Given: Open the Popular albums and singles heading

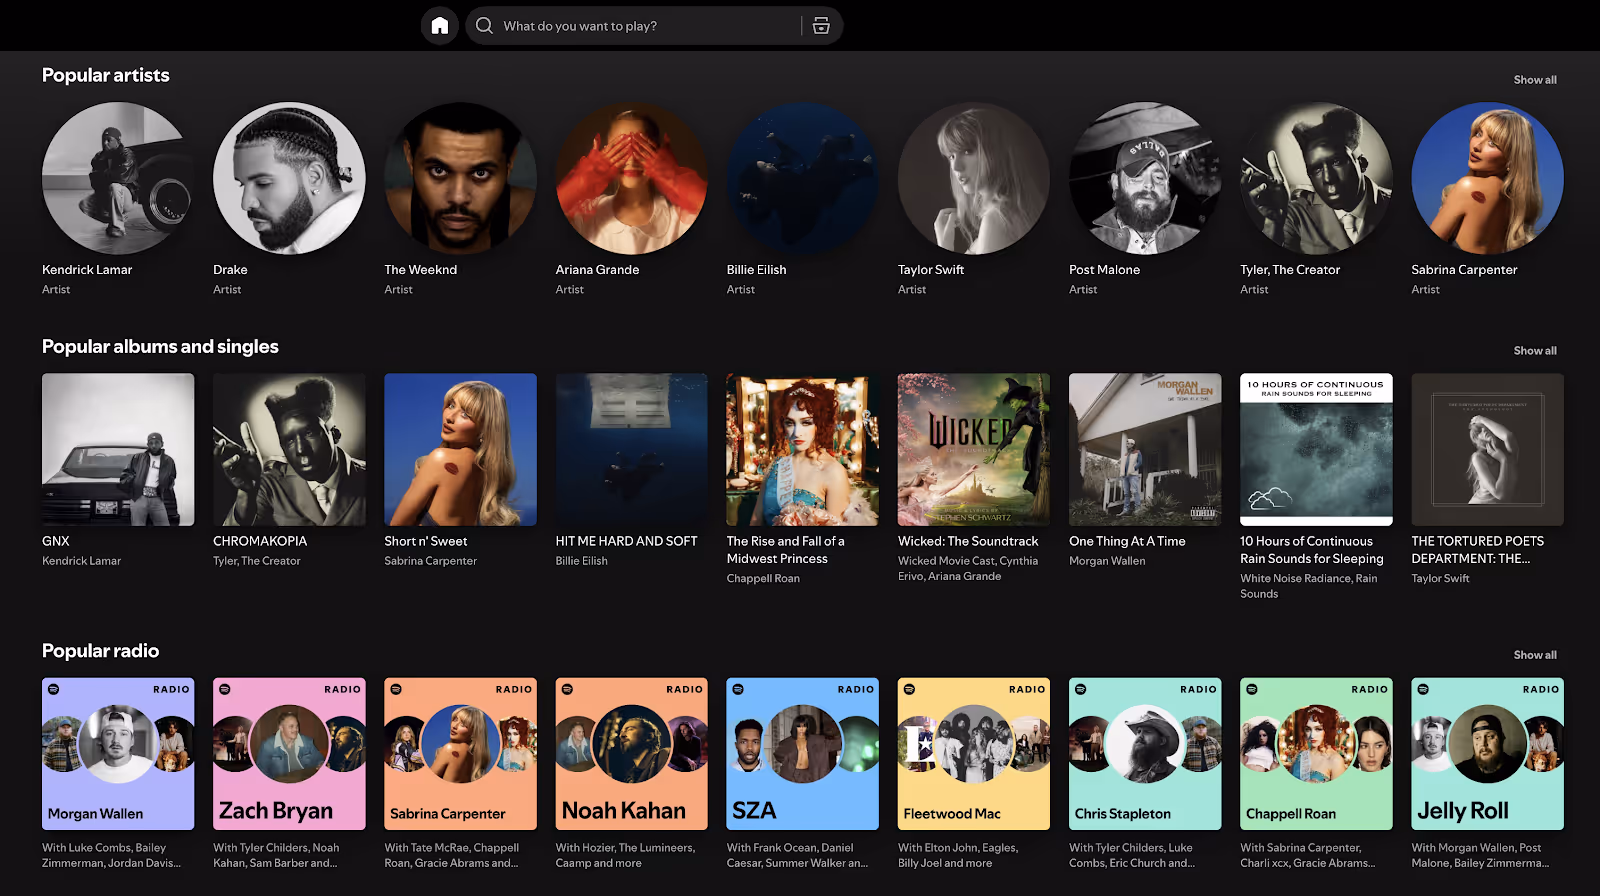Looking at the screenshot, I should click(x=160, y=347).
